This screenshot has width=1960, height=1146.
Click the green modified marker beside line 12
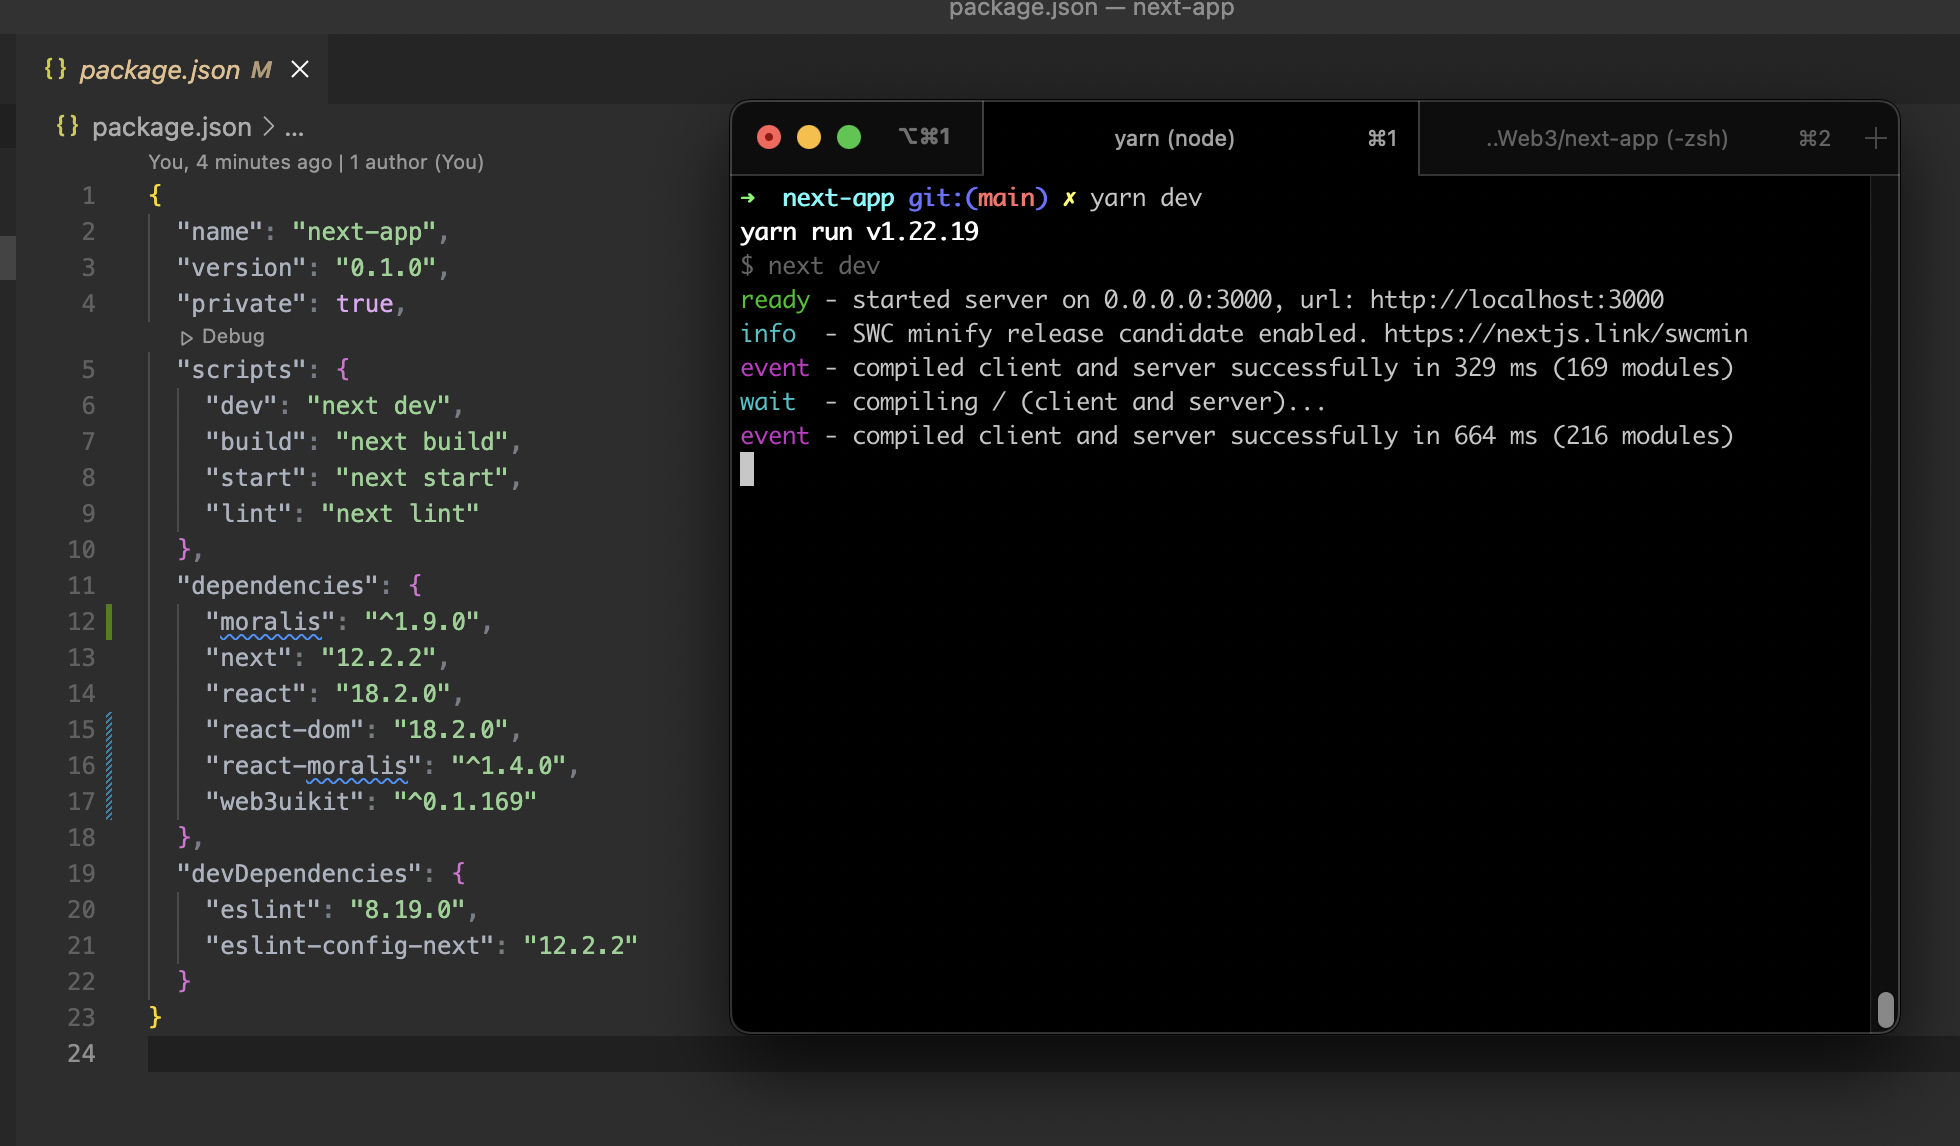[x=110, y=621]
